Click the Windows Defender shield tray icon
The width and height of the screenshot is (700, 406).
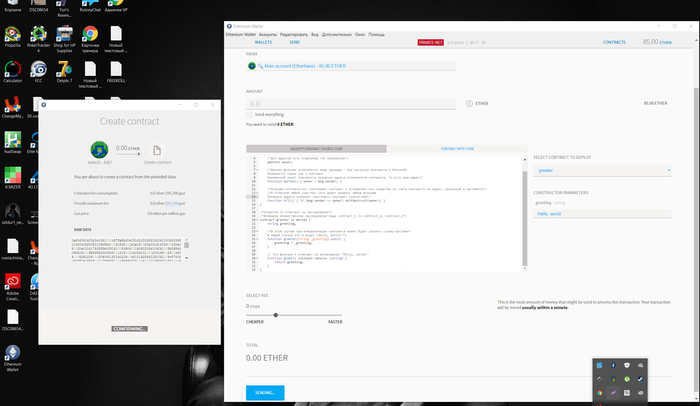pos(627,365)
